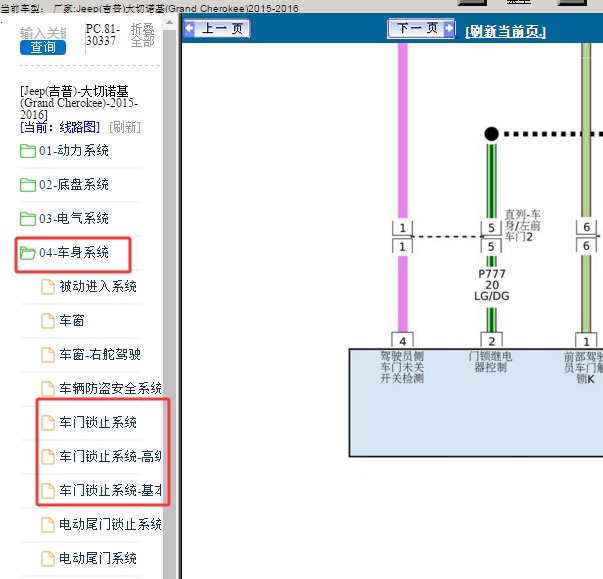Click wire label P777 20 LG/DG
Image resolution: width=603 pixels, height=579 pixels.
point(491,285)
